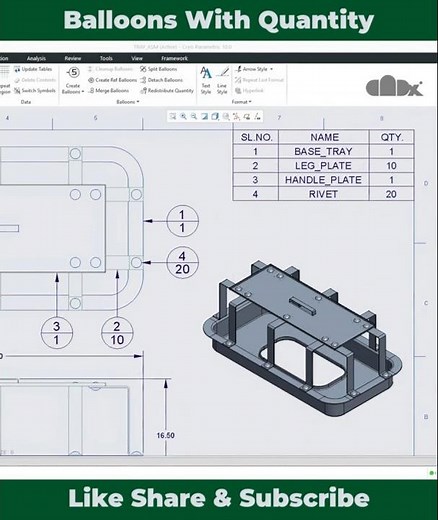Click Display Style cube icon

pyautogui.click(x=215, y=116)
